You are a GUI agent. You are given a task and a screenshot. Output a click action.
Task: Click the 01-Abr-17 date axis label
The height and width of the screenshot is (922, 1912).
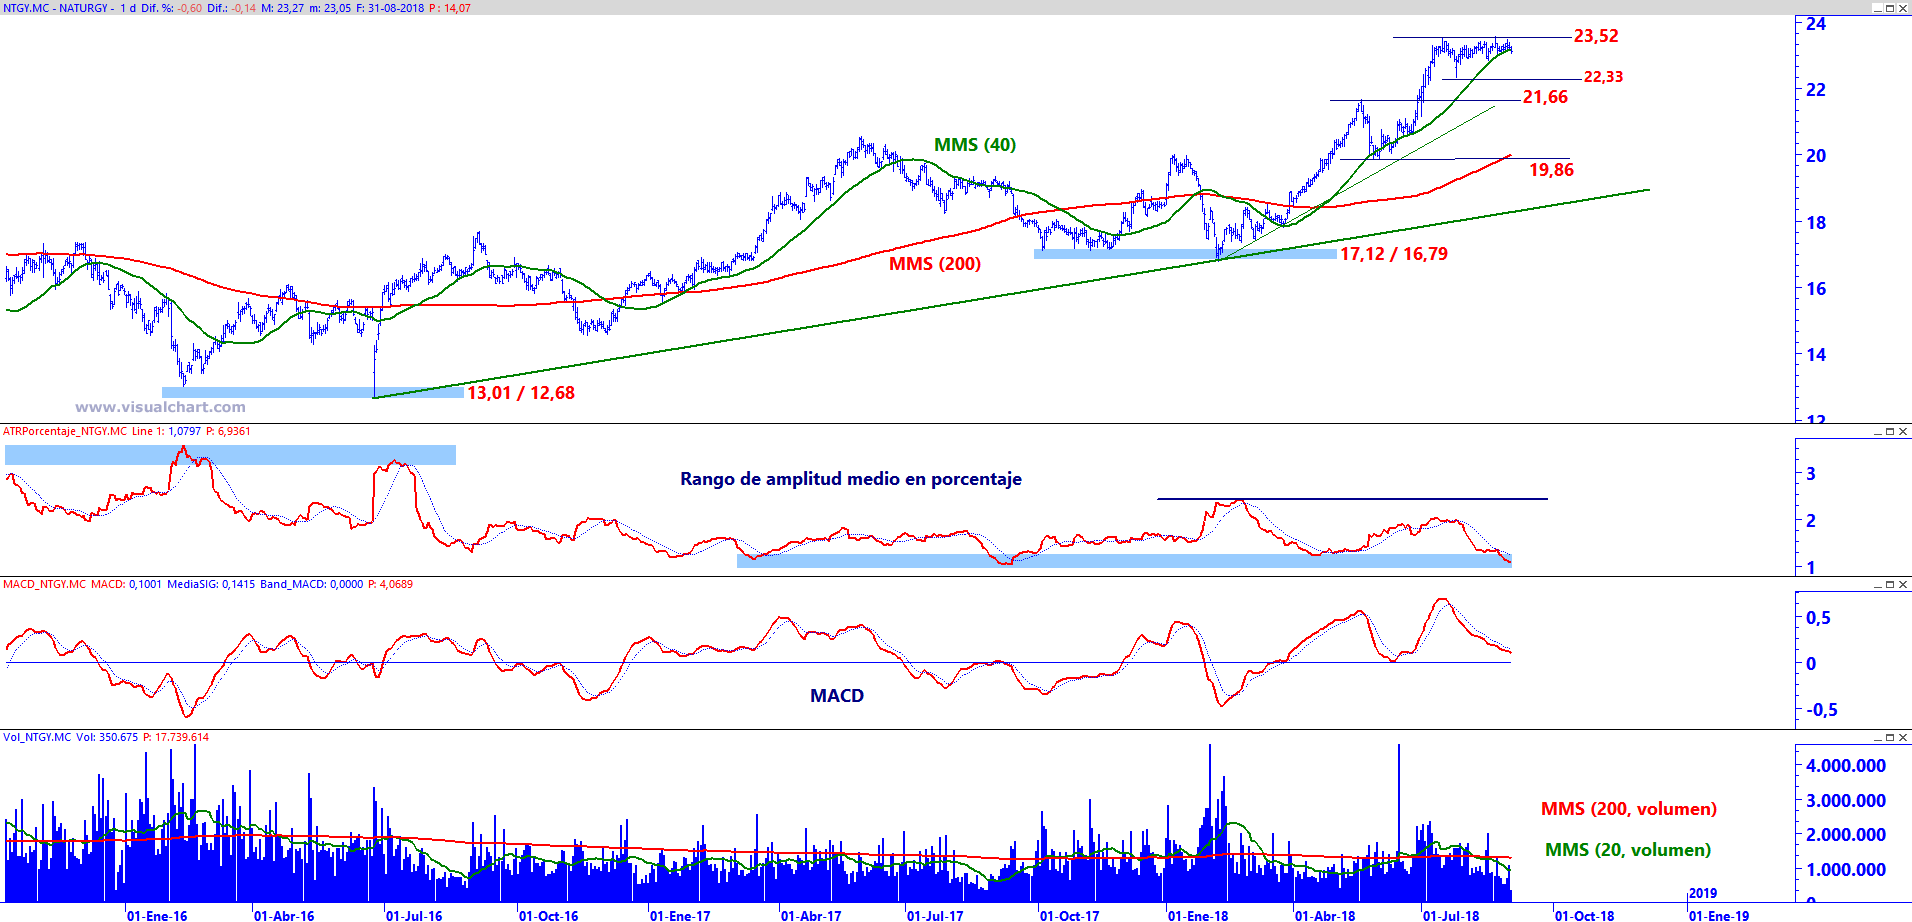click(x=811, y=915)
